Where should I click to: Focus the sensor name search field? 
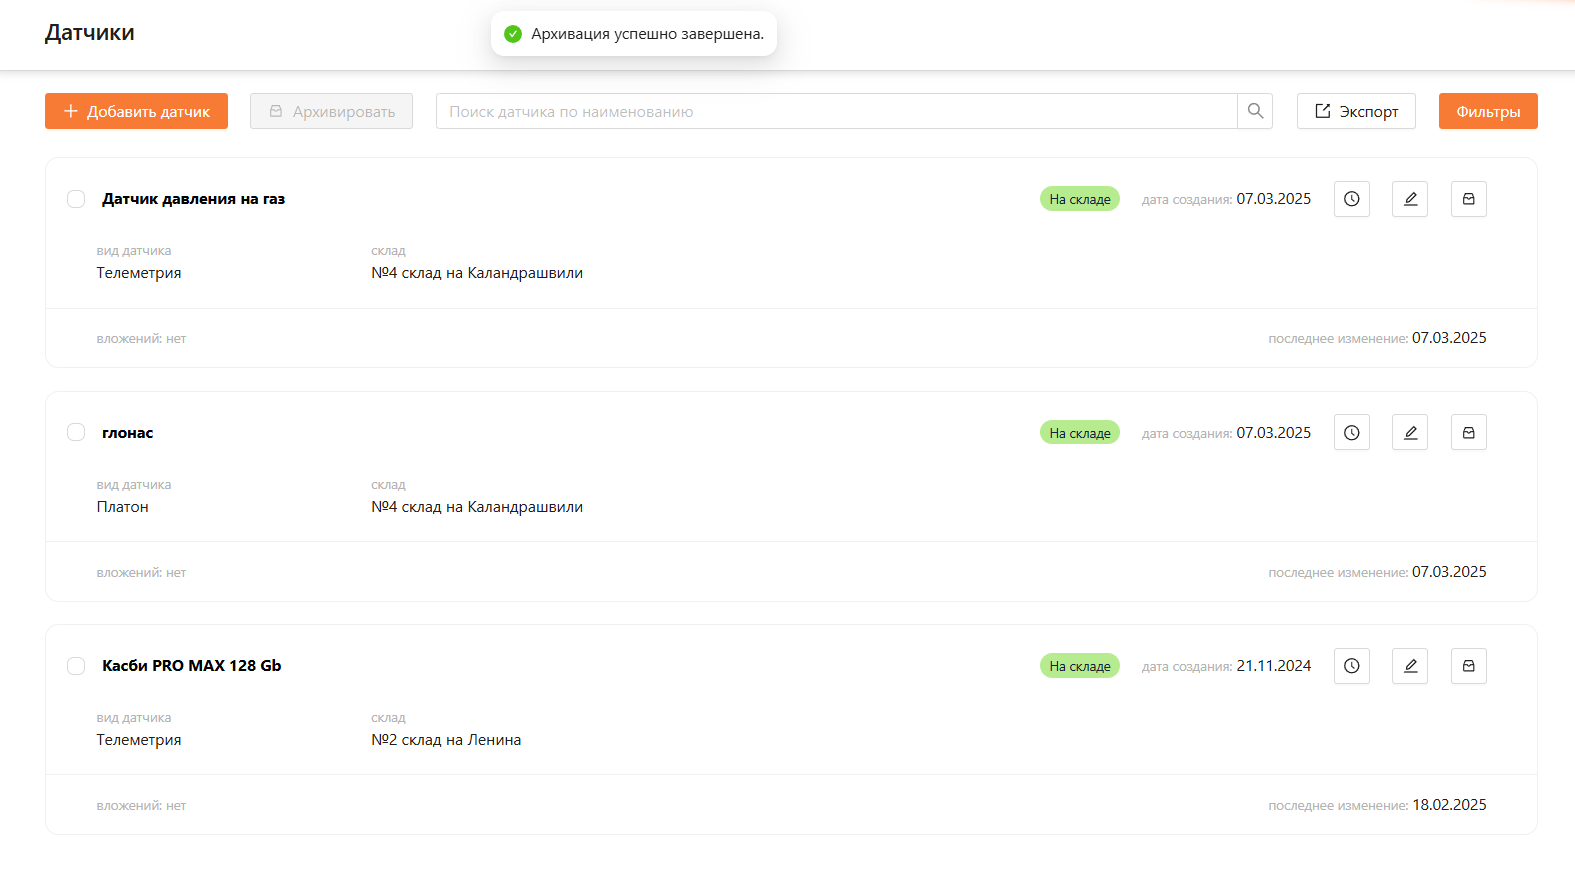(x=836, y=111)
